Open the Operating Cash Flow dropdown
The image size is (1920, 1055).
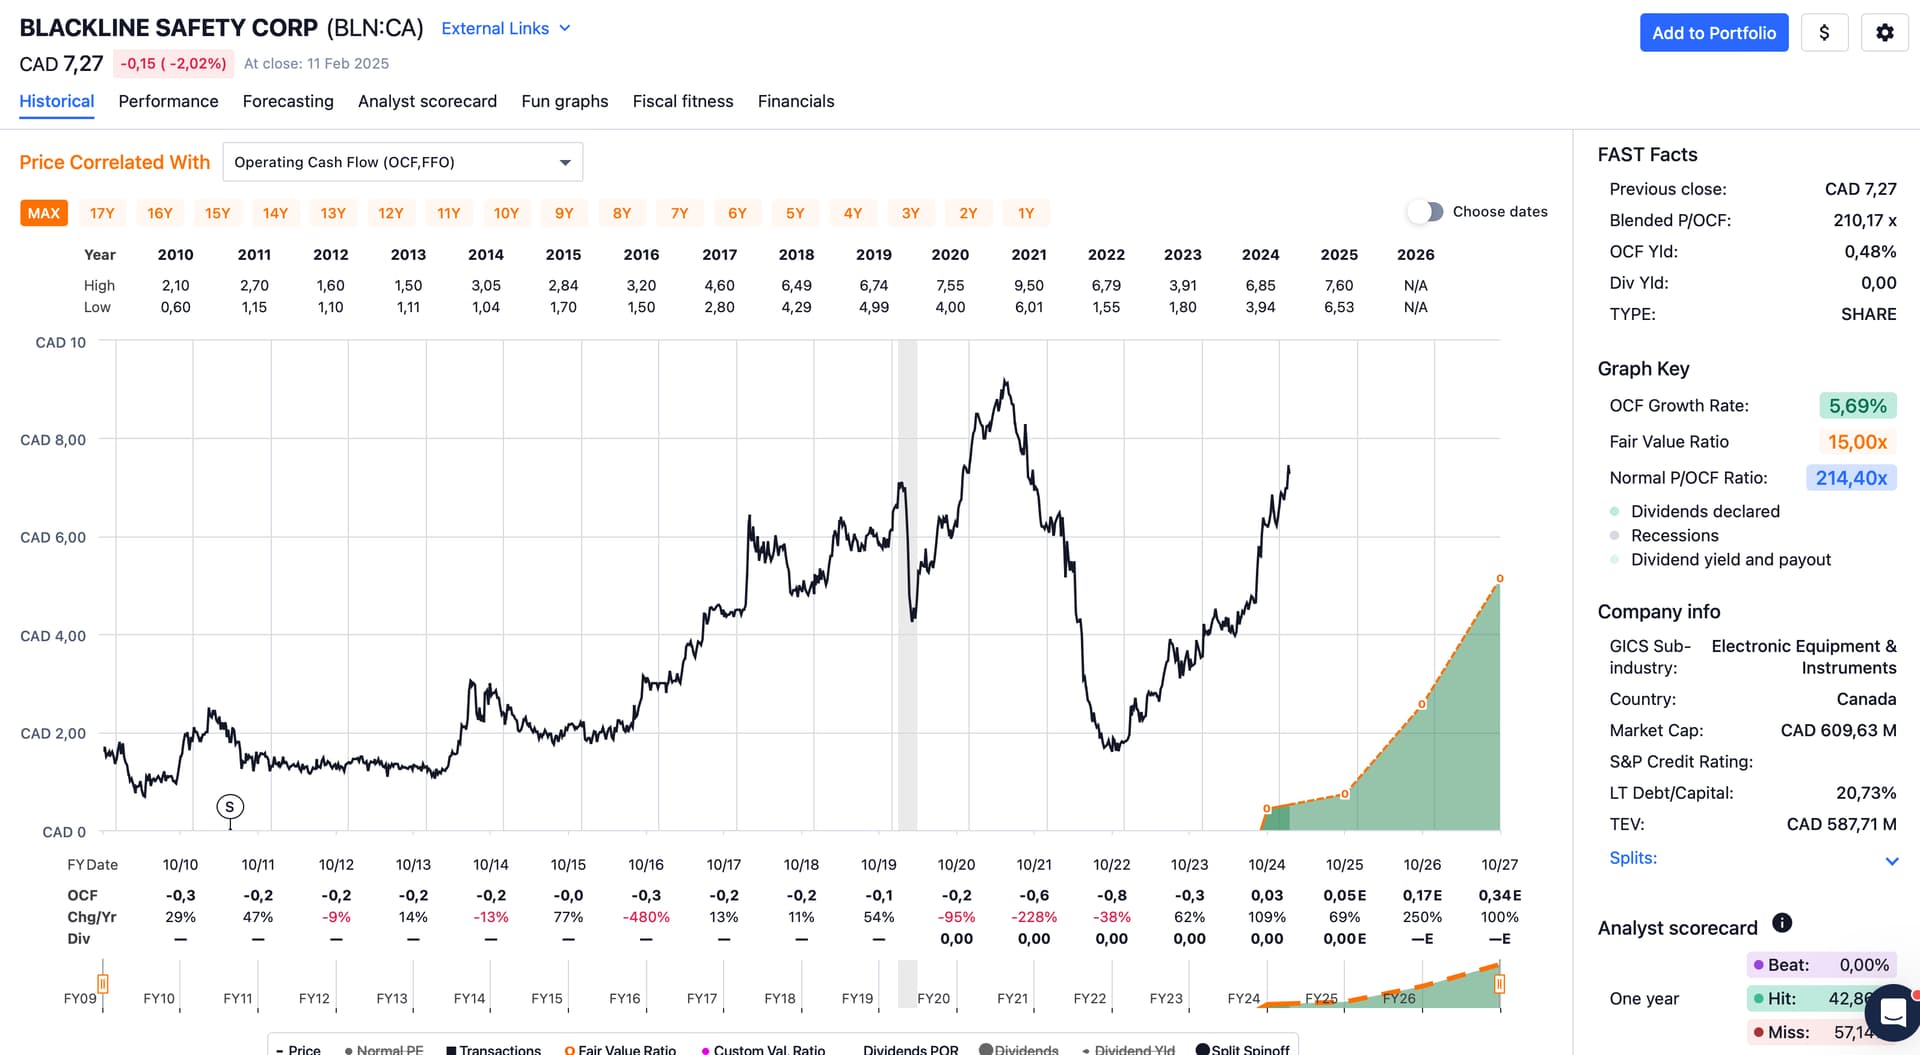tap(402, 162)
